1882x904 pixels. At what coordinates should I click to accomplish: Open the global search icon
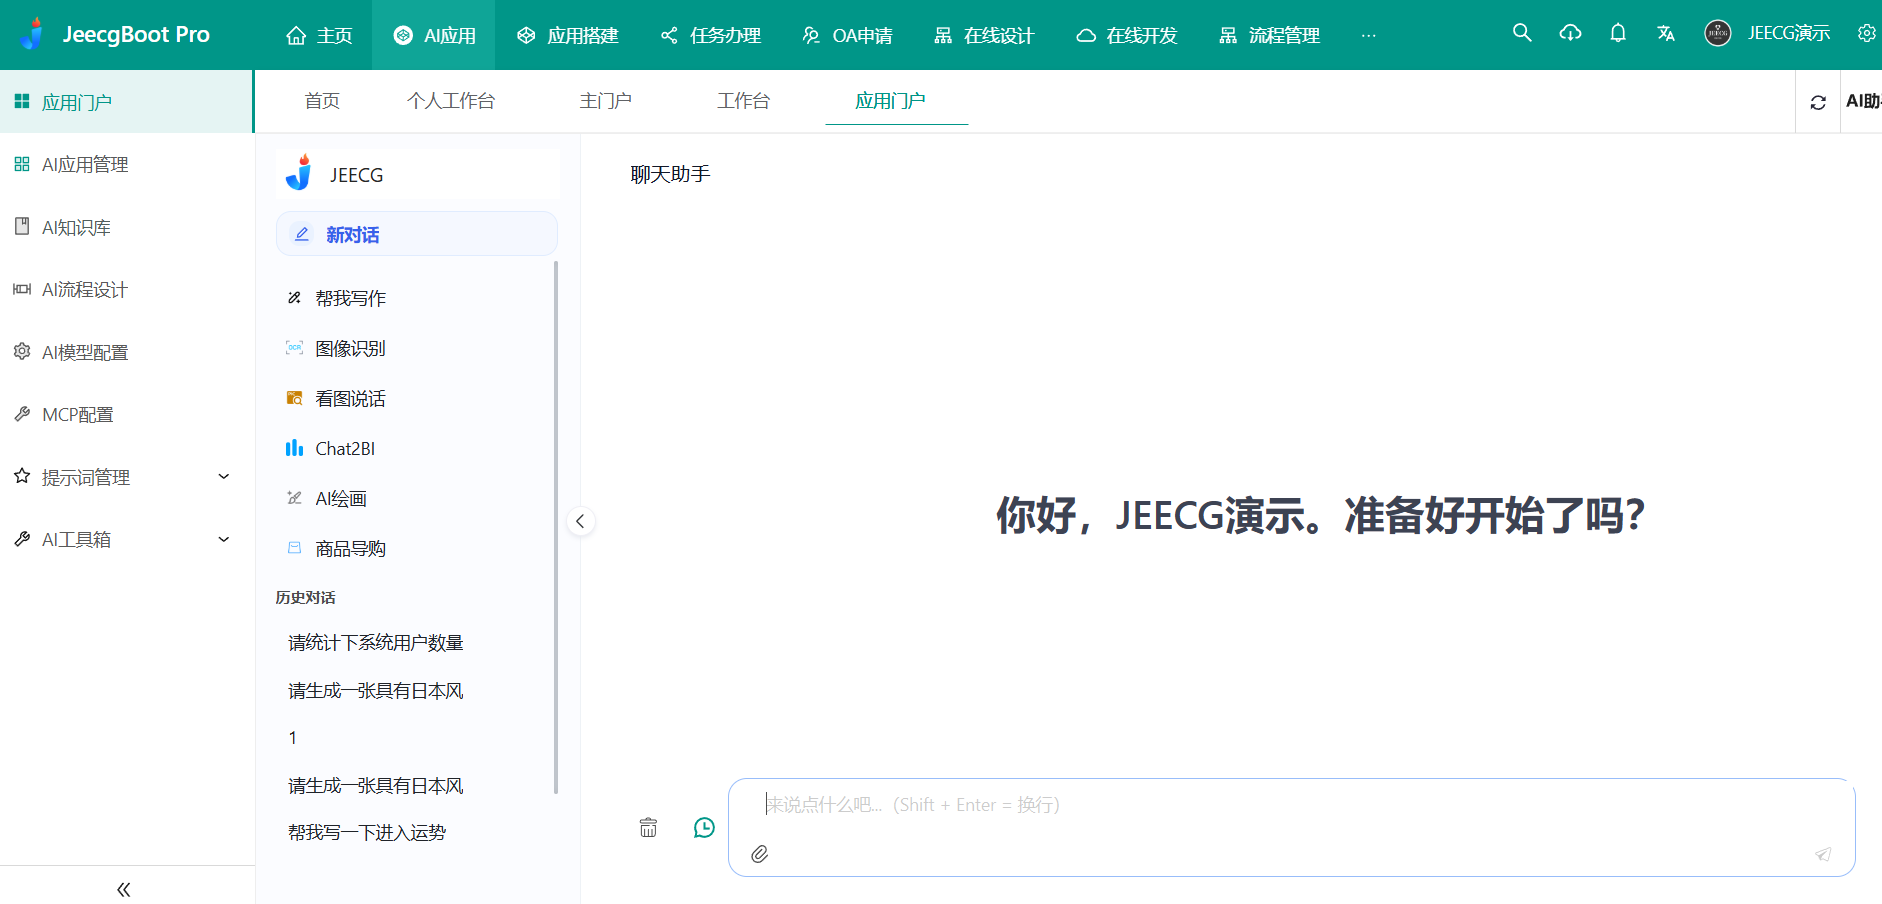(1521, 33)
